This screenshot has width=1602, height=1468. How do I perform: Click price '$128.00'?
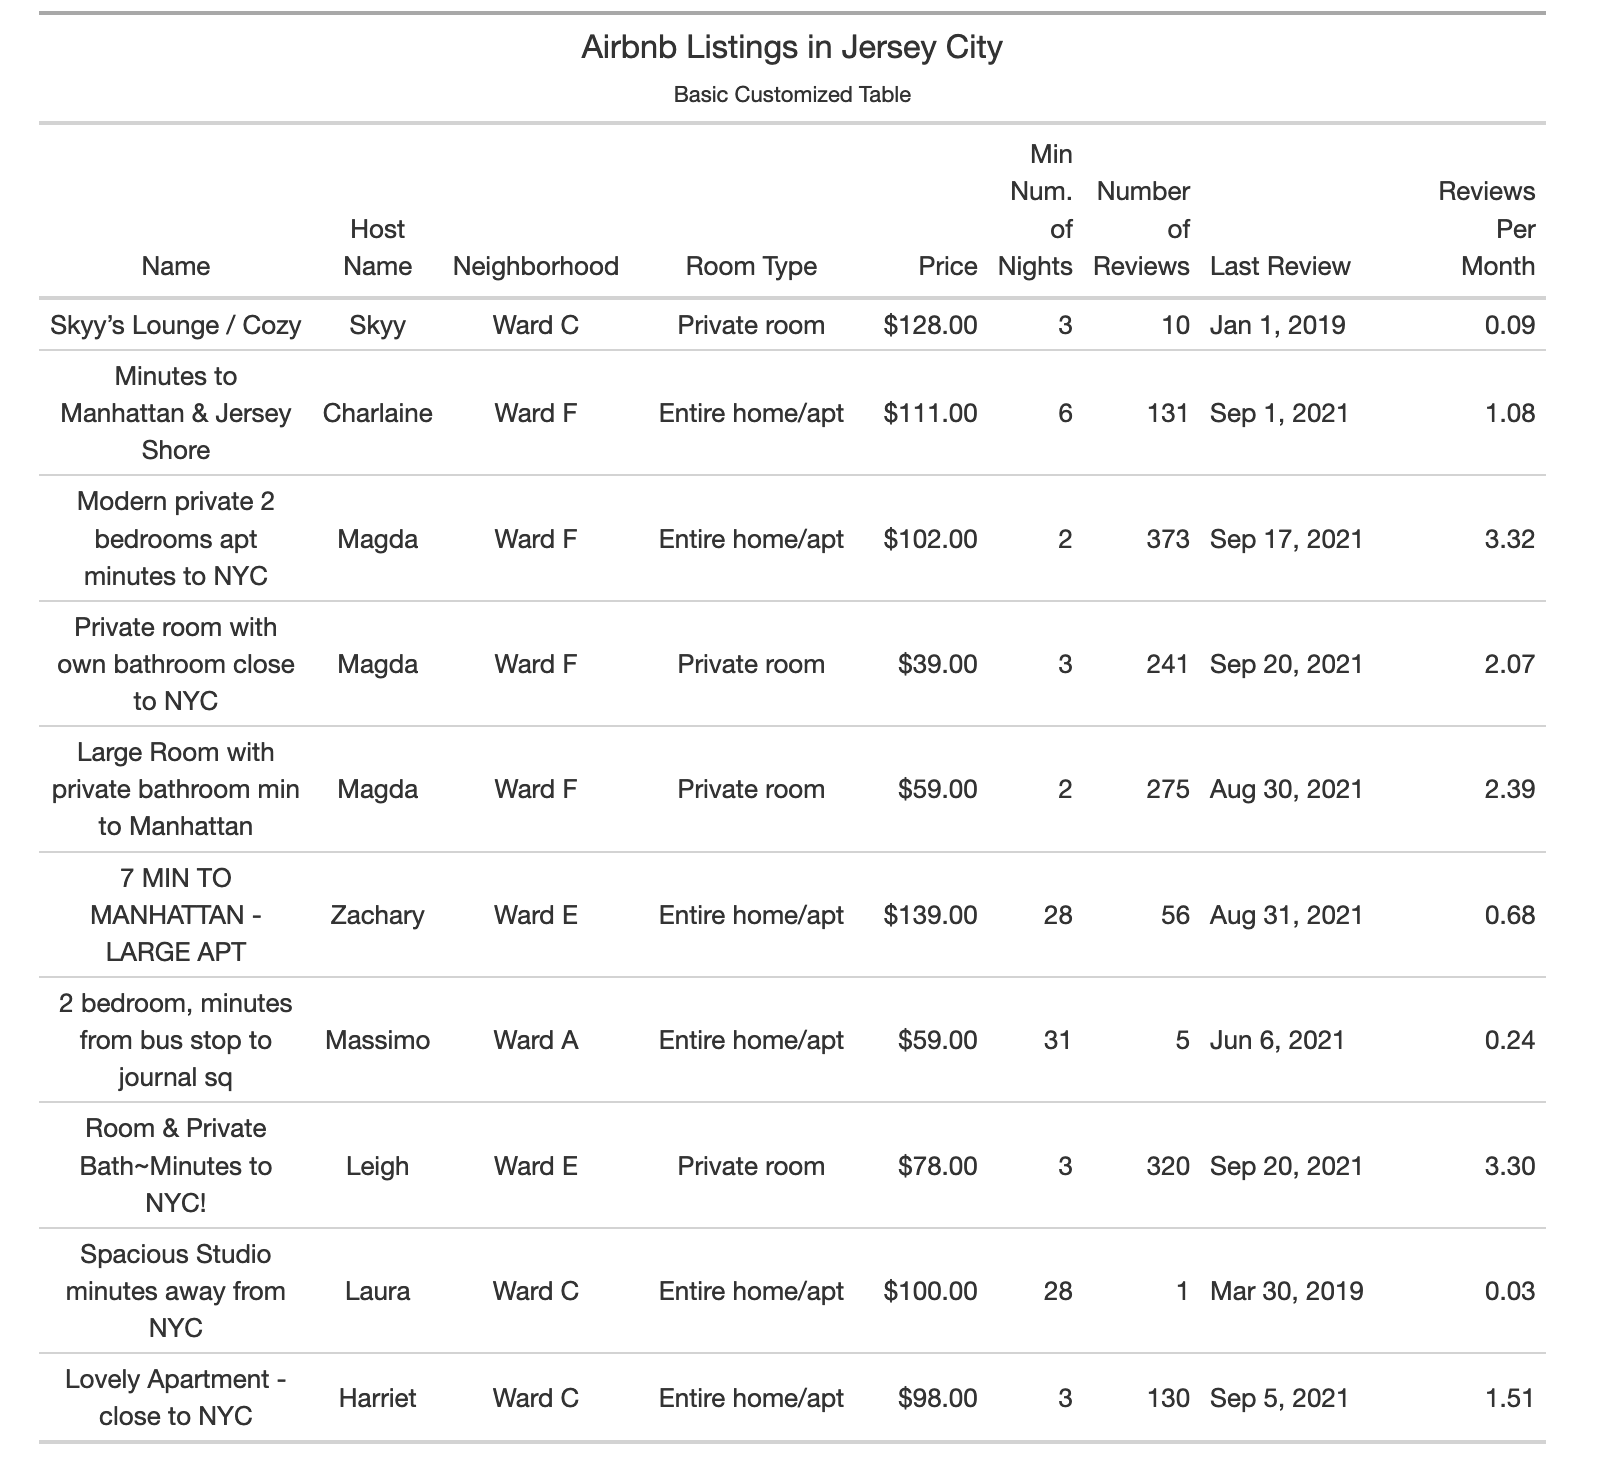tap(930, 325)
